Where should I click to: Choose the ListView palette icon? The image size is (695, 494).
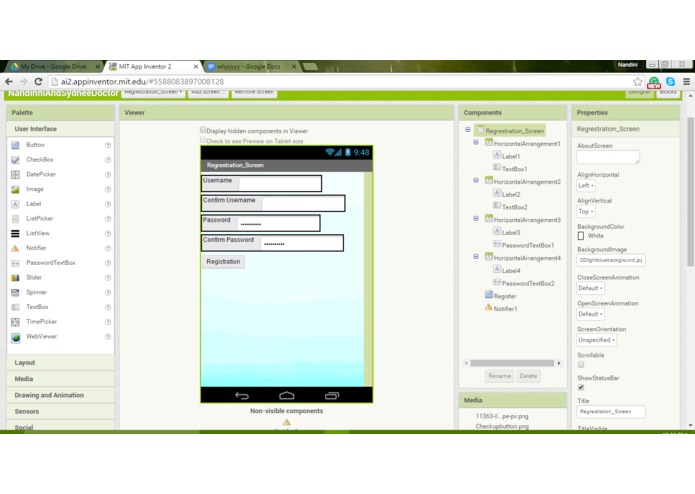click(x=15, y=233)
